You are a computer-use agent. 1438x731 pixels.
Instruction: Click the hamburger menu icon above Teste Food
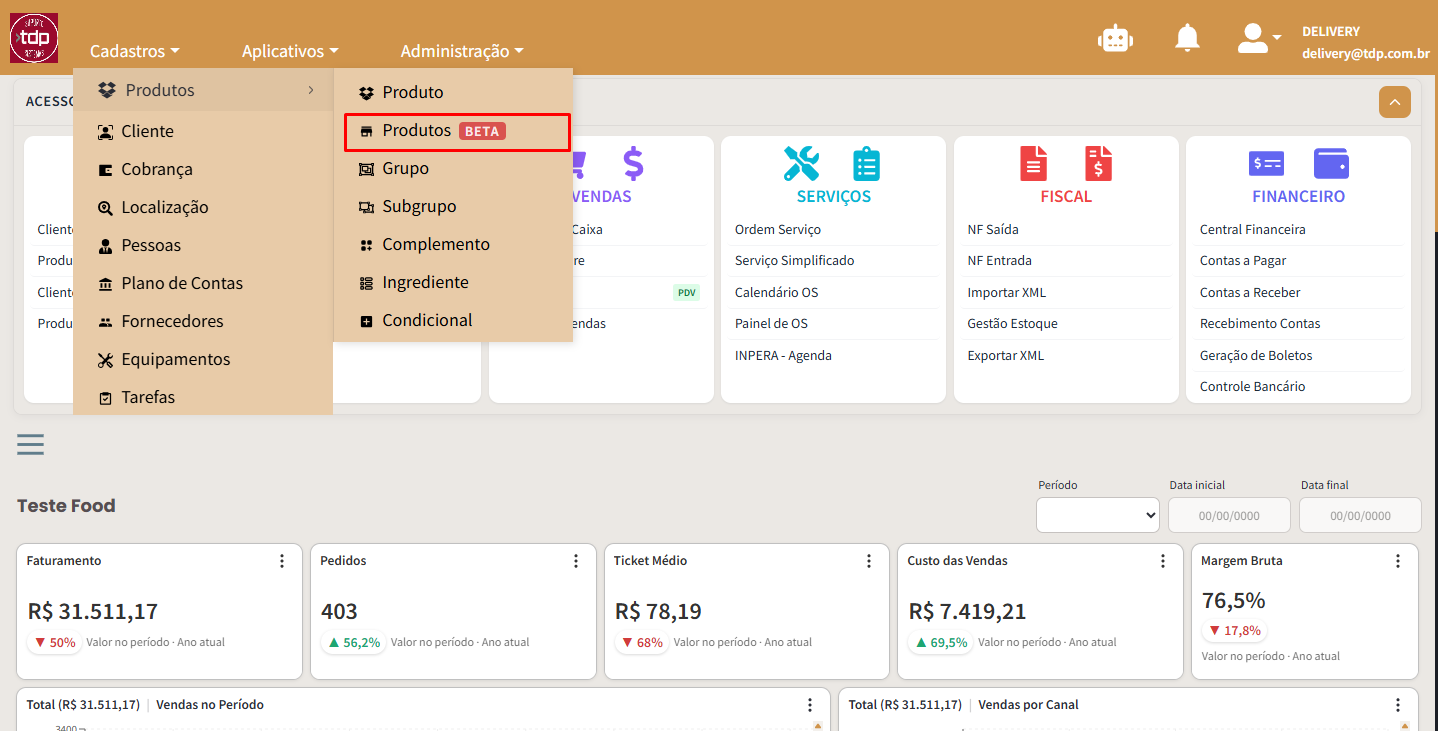30,444
